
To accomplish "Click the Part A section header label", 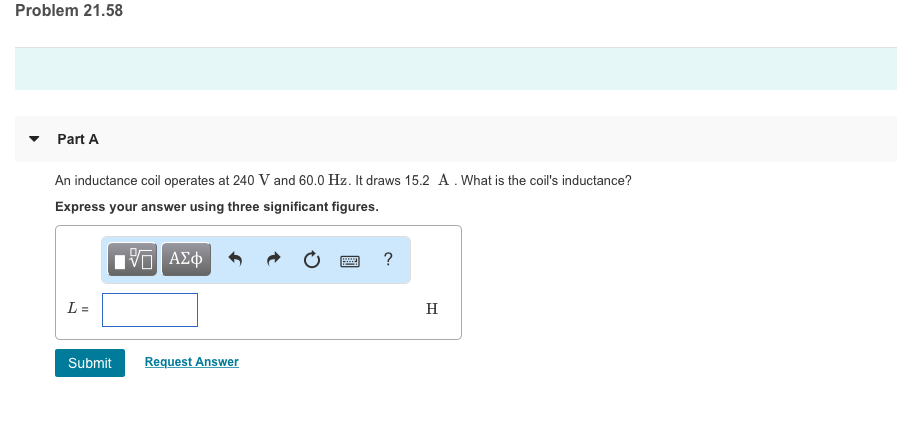I will point(78,139).
